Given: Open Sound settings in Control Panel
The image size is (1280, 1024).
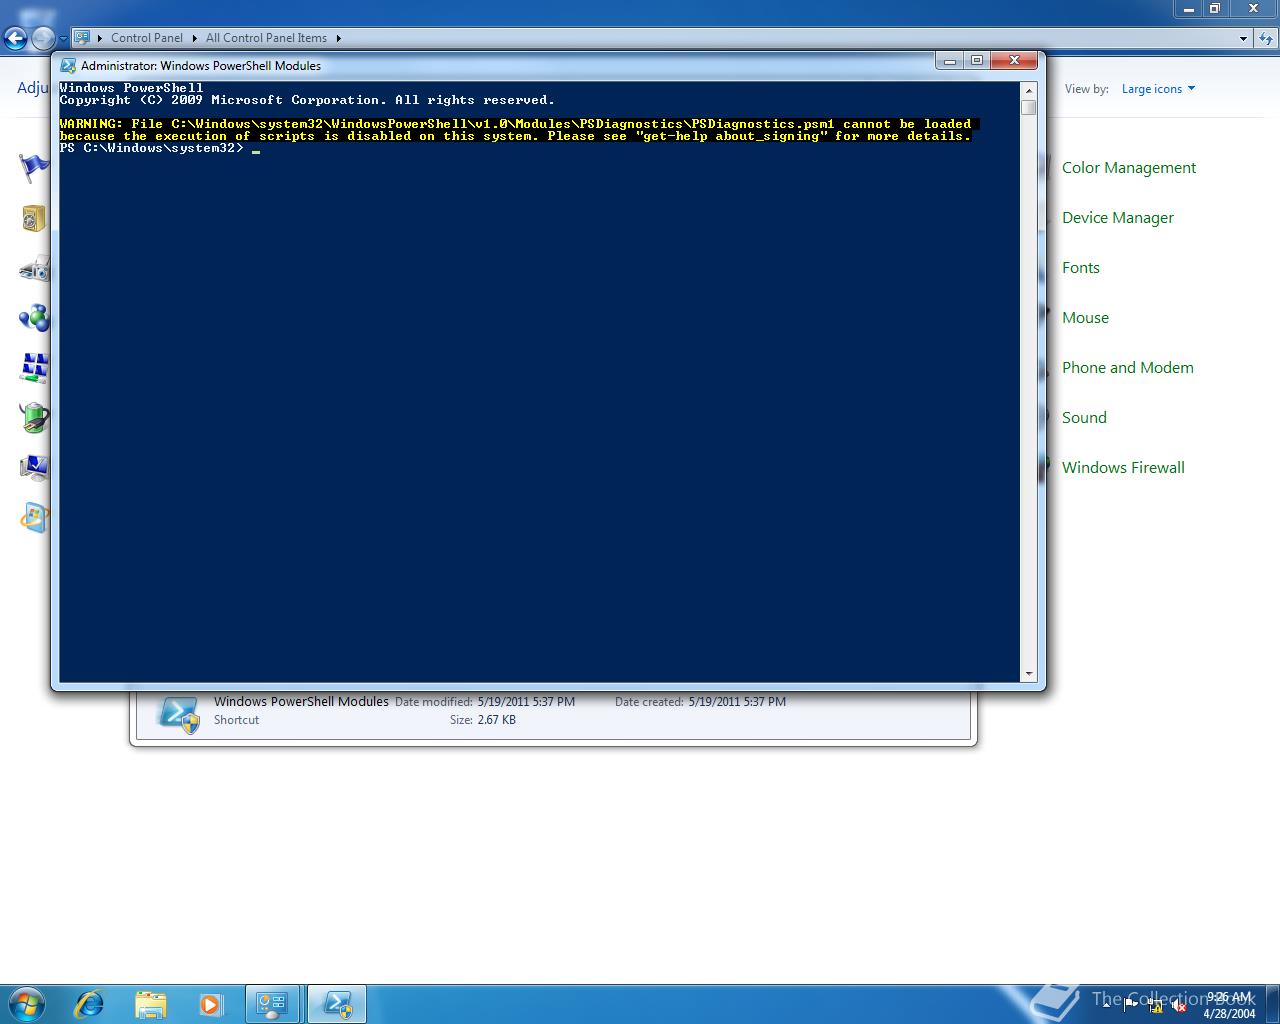Looking at the screenshot, I should [1084, 418].
